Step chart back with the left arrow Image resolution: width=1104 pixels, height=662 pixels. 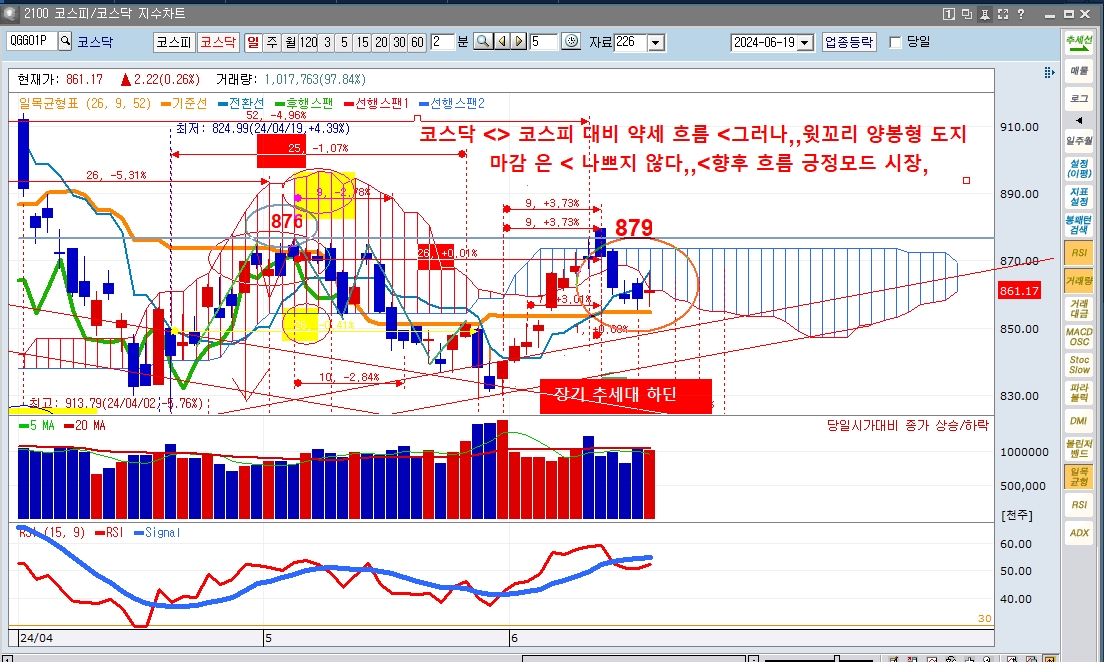tap(502, 42)
